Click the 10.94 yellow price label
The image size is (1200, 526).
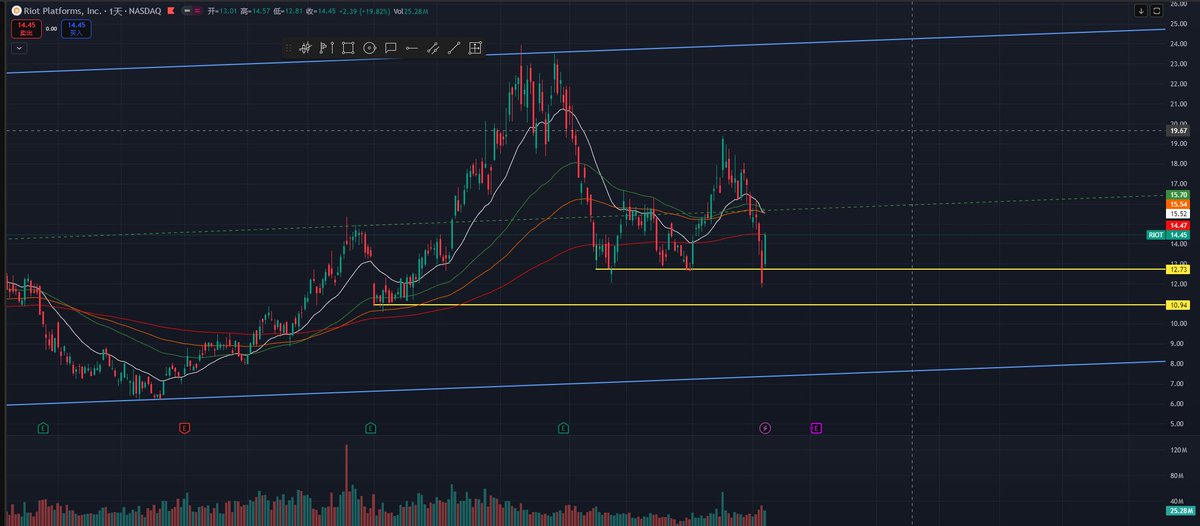[x=1178, y=304]
